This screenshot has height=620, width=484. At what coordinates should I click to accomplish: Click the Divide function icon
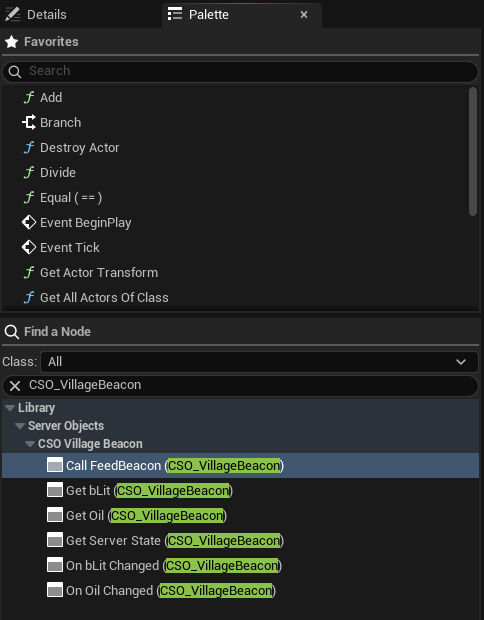point(29,172)
